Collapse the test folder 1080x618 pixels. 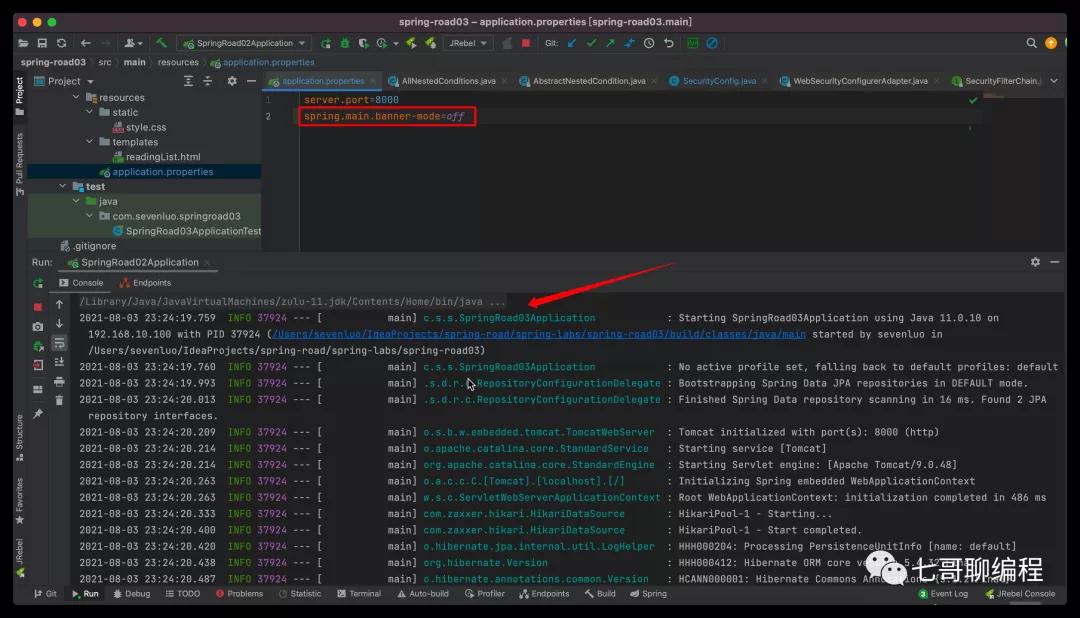63,186
